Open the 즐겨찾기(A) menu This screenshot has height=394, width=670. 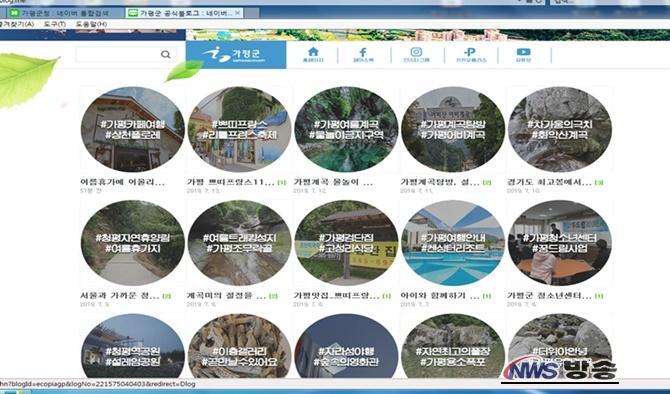tap(16, 24)
